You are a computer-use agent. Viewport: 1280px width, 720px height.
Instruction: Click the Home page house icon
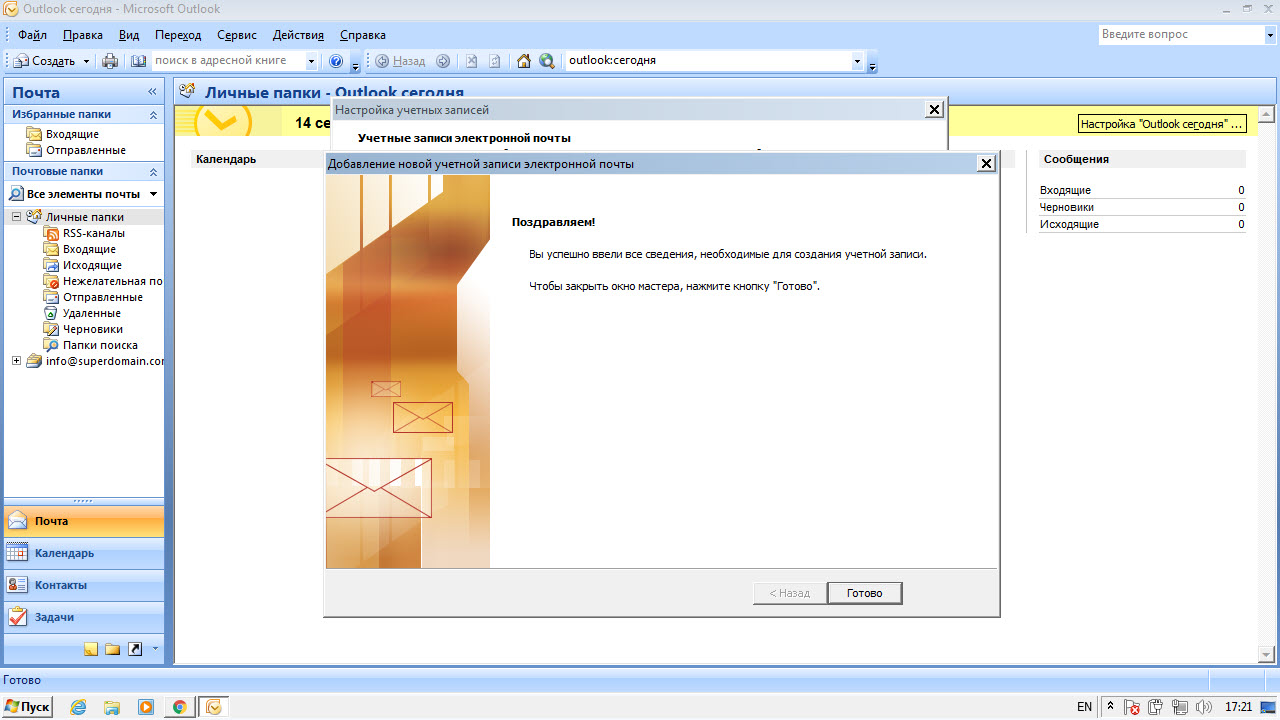coord(524,61)
